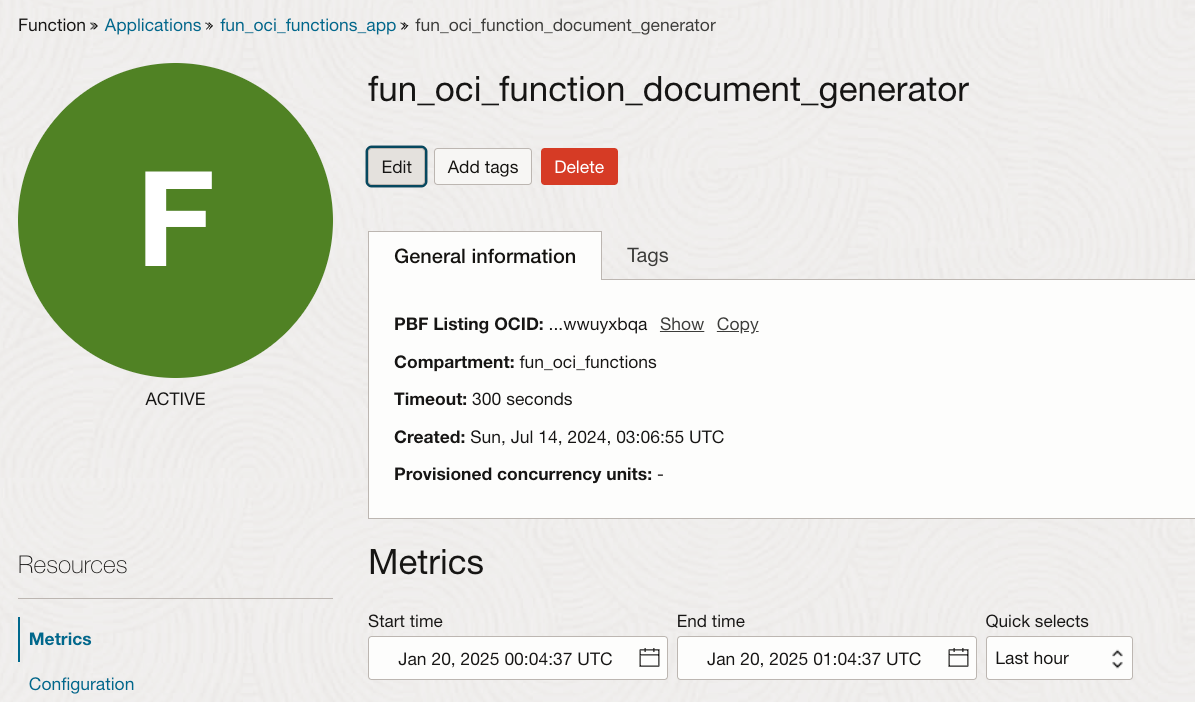Click into the Start time field
This screenshot has height=702, width=1195.
pos(505,658)
